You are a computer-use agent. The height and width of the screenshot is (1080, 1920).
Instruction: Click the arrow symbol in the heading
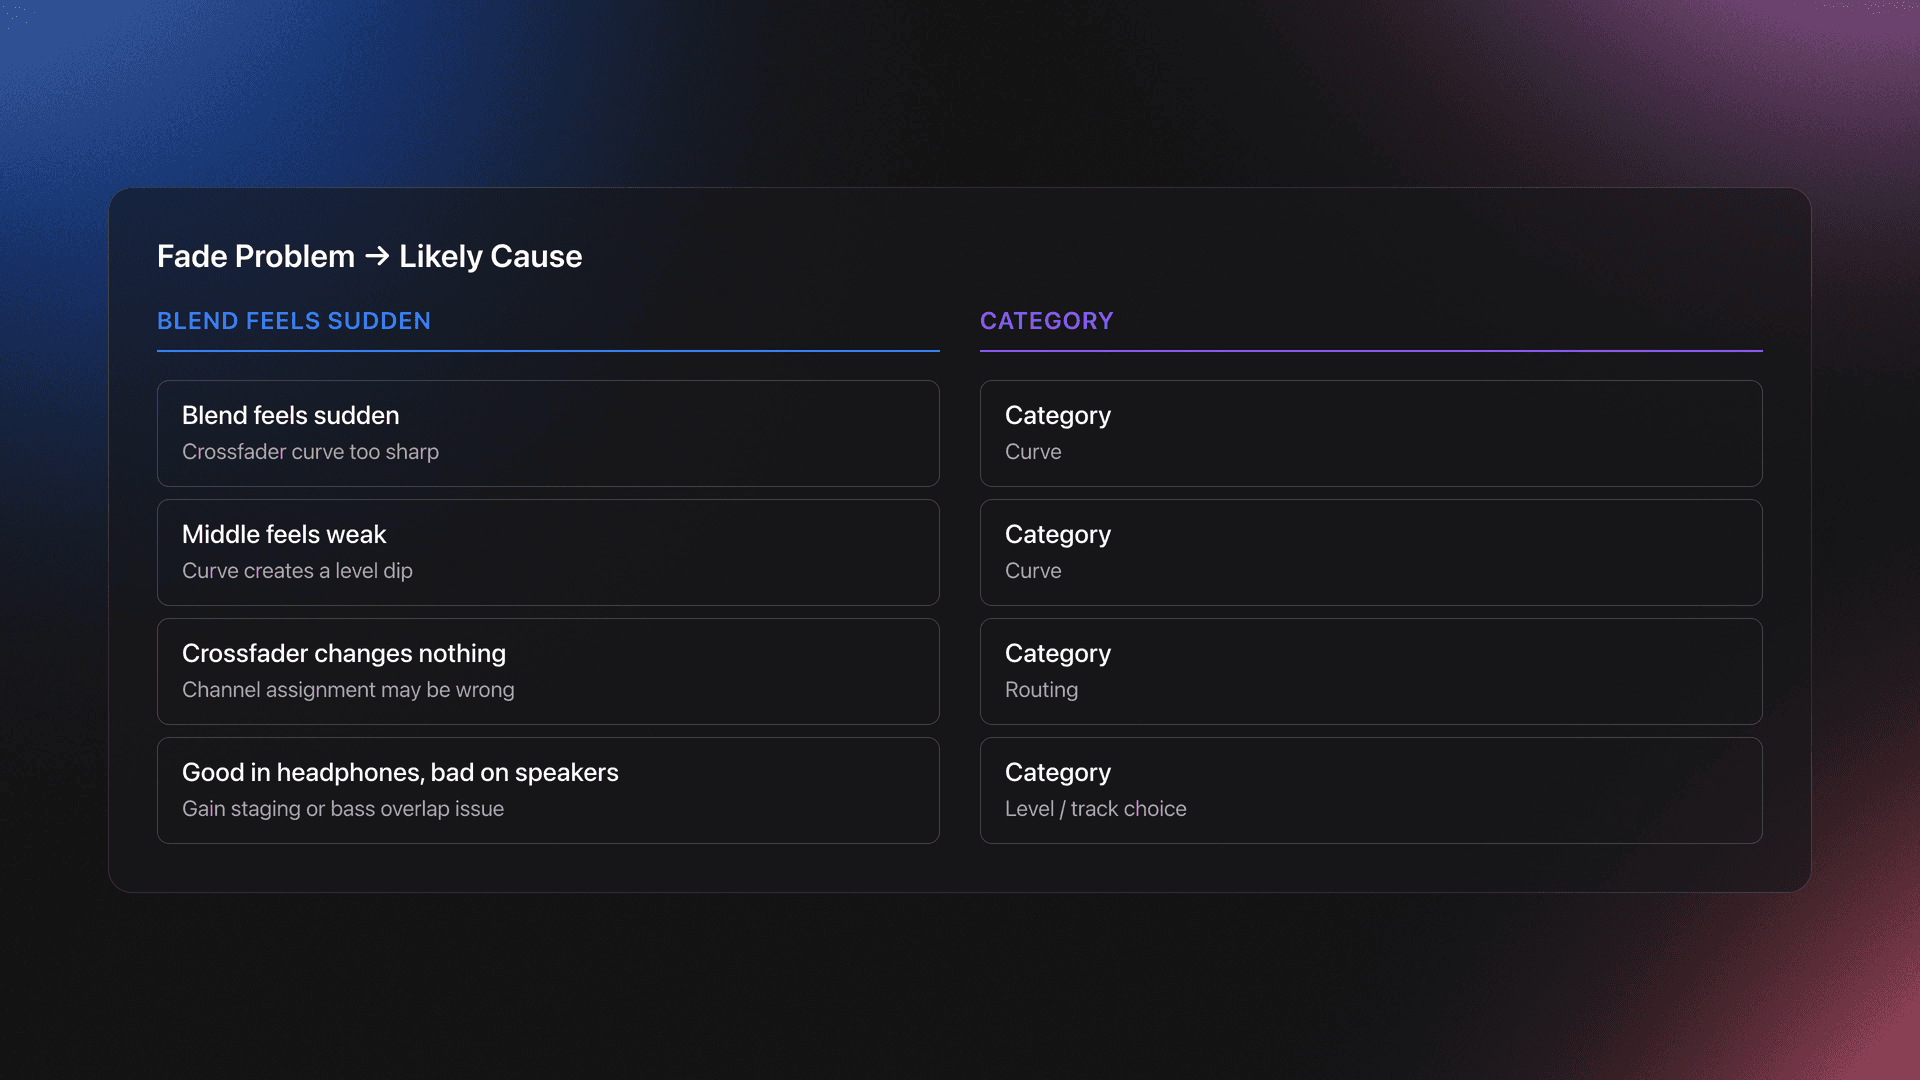coord(375,256)
